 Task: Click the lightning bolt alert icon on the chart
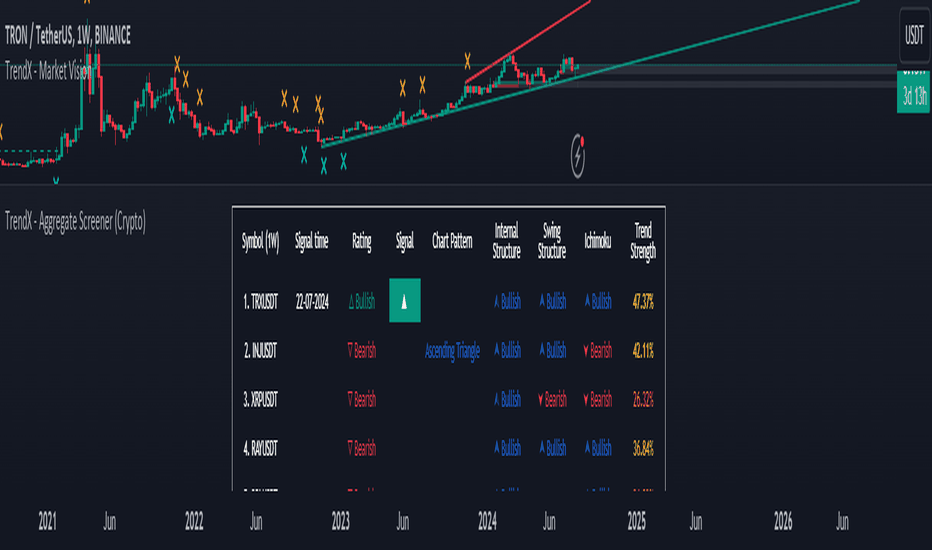click(x=578, y=156)
